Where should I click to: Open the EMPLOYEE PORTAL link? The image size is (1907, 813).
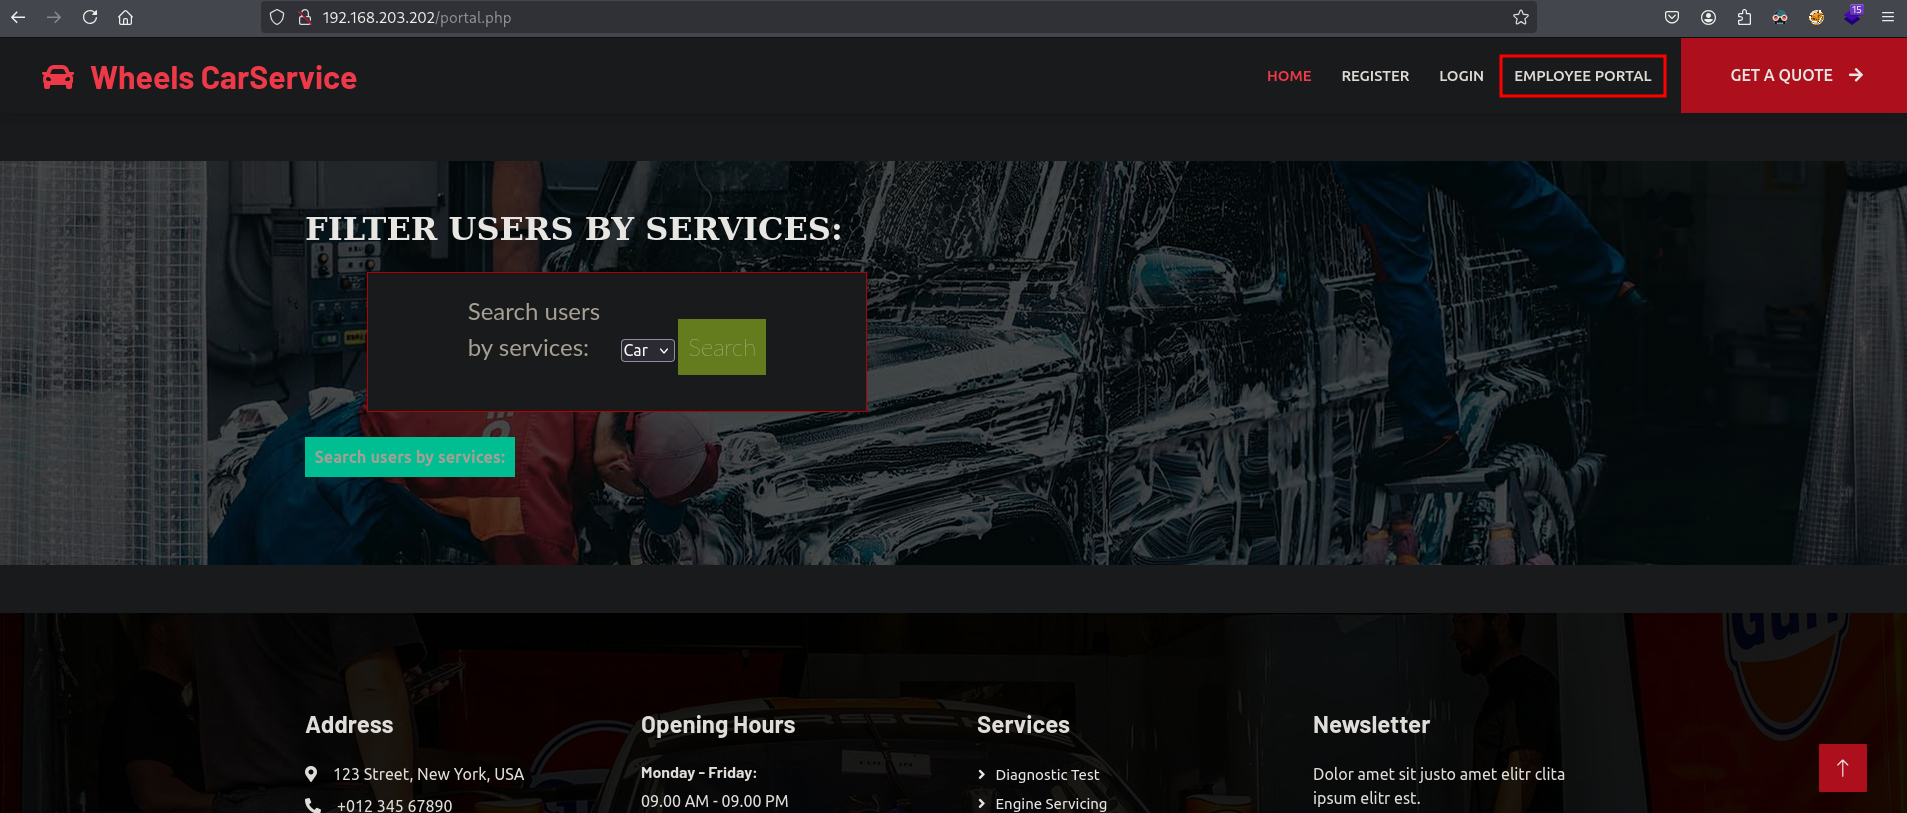1582,76
